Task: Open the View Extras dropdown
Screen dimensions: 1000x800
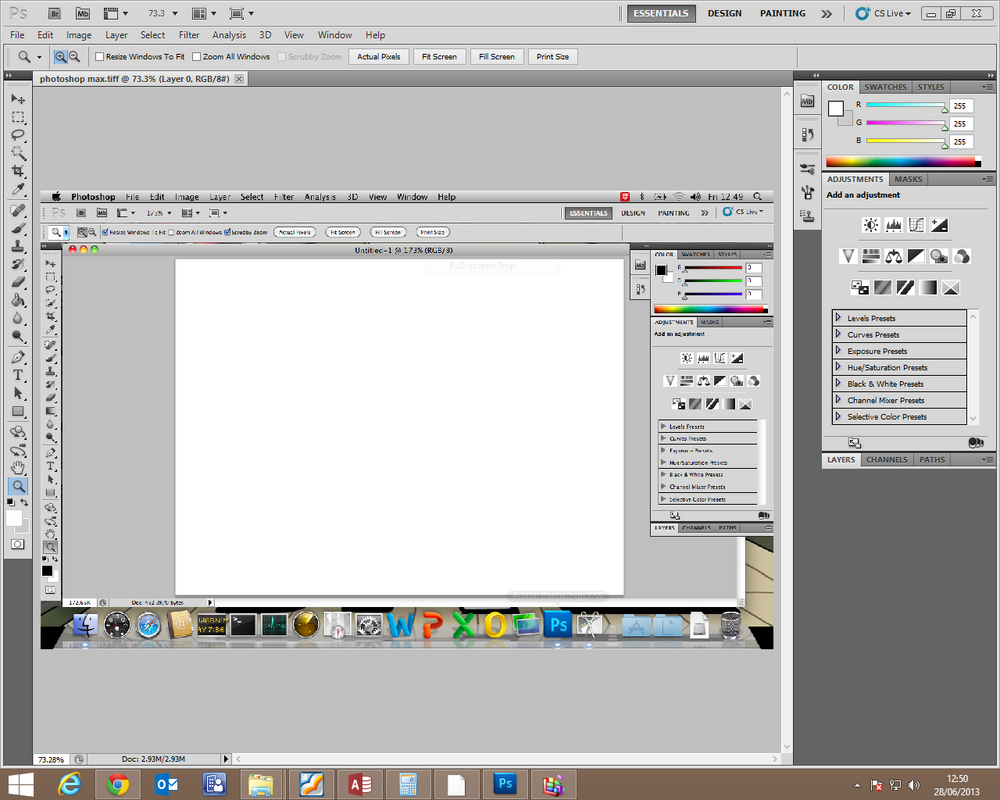Action: [115, 13]
